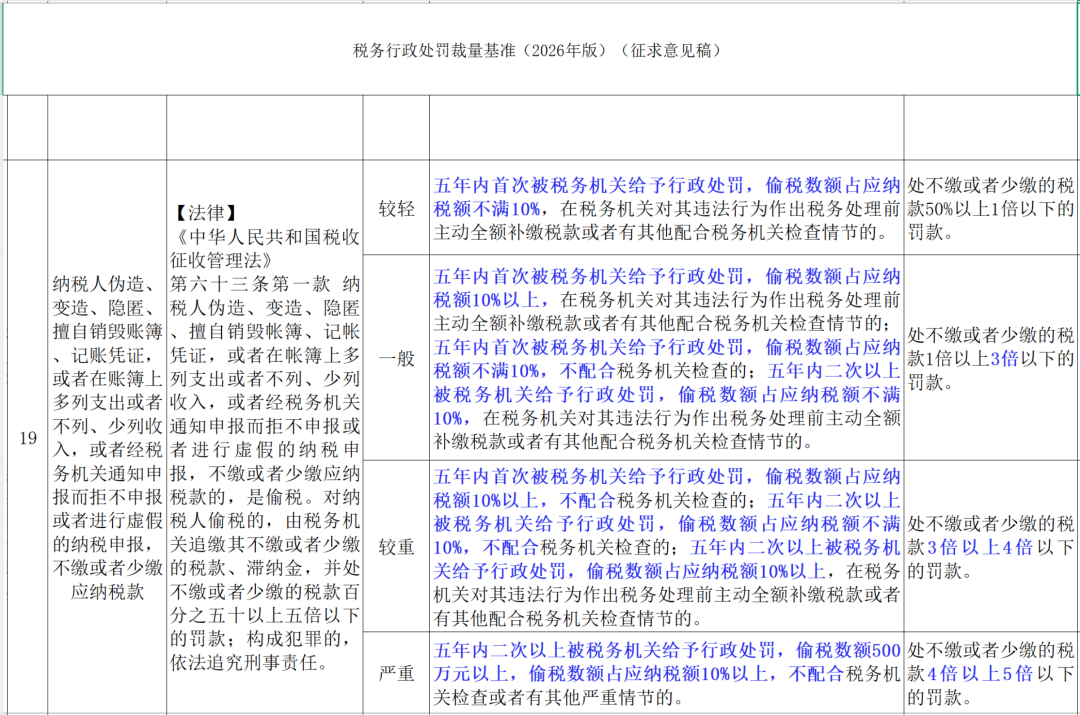
Task: Select the title cell 税务行政处罚裁量基准（2026年版）
Action: [x=540, y=50]
